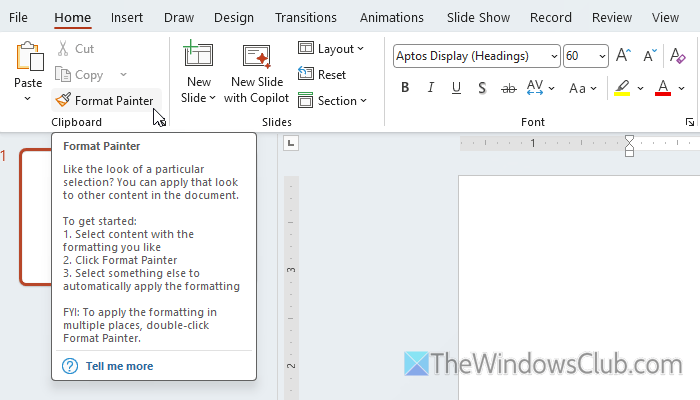Open the highlight color dropdown arrow
Screen dimensions: 700x400
point(640,88)
